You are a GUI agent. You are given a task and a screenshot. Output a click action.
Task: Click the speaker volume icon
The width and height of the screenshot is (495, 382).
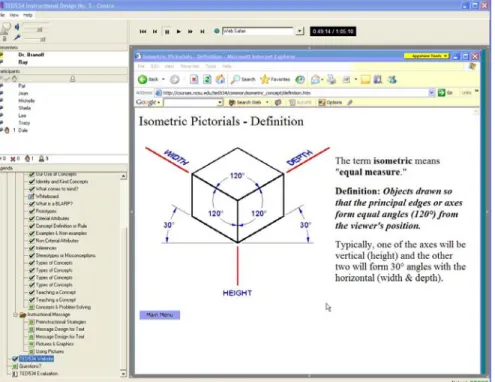(17, 27)
